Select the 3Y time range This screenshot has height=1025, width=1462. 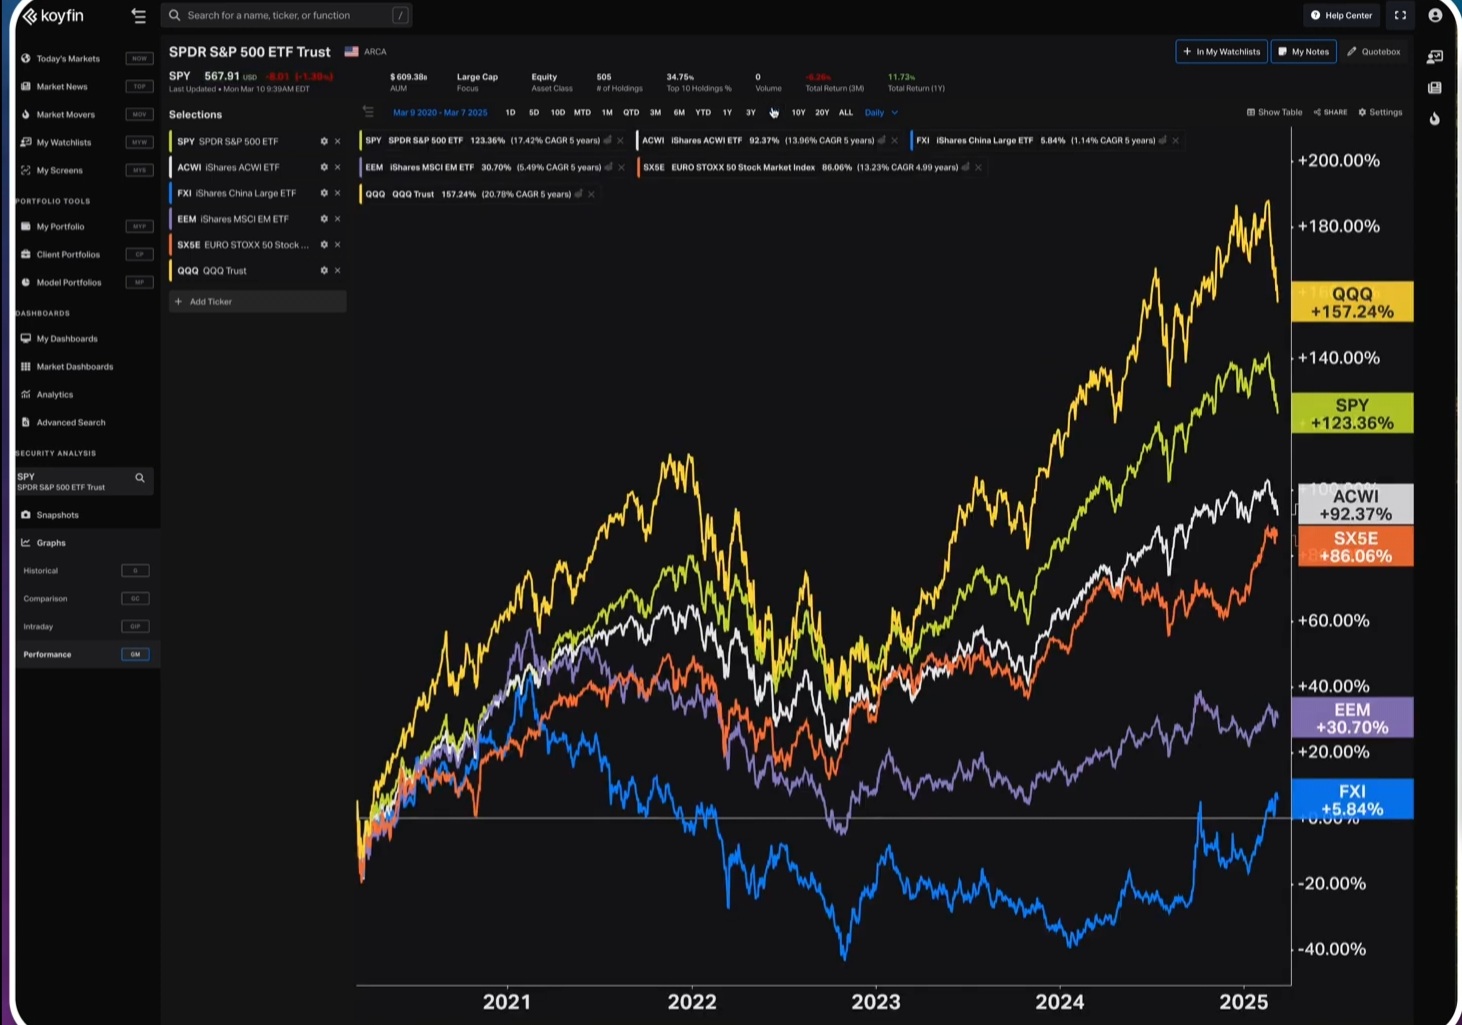pos(751,113)
